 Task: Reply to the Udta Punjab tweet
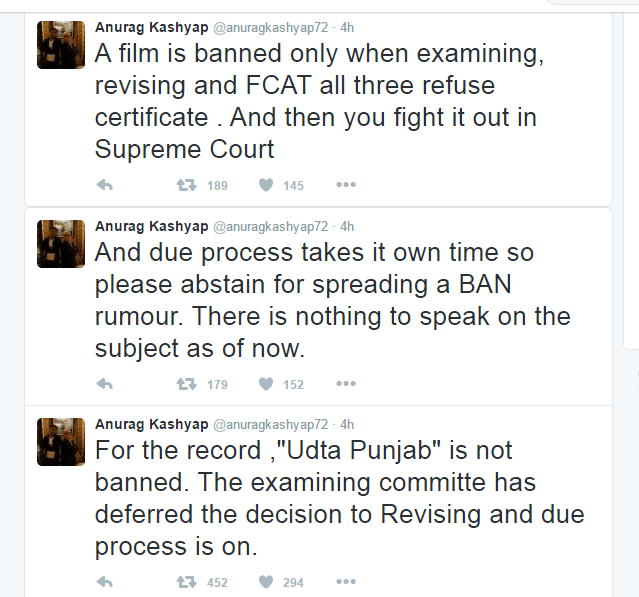(104, 582)
